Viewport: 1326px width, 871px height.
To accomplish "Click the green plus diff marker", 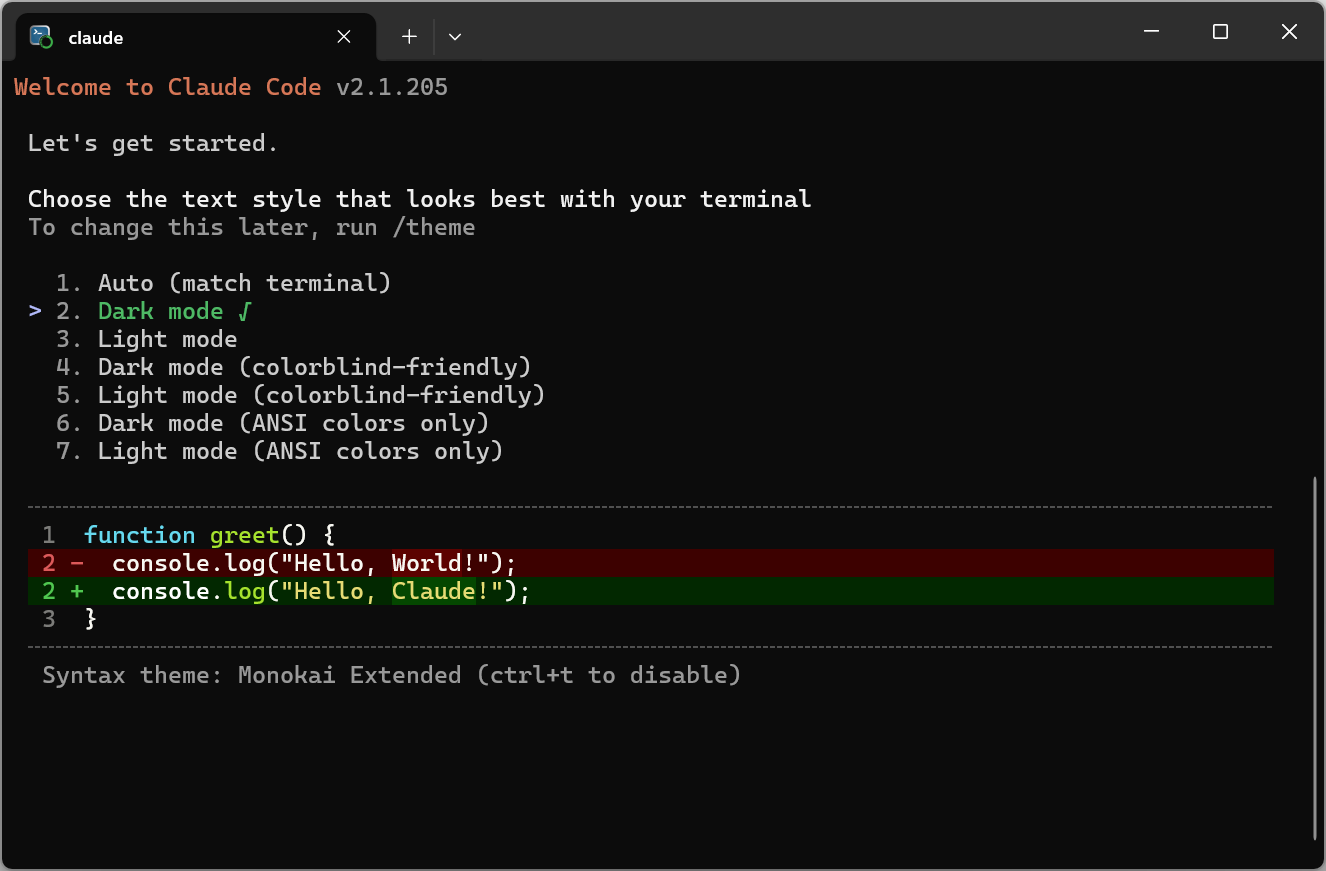I will pyautogui.click(x=77, y=591).
